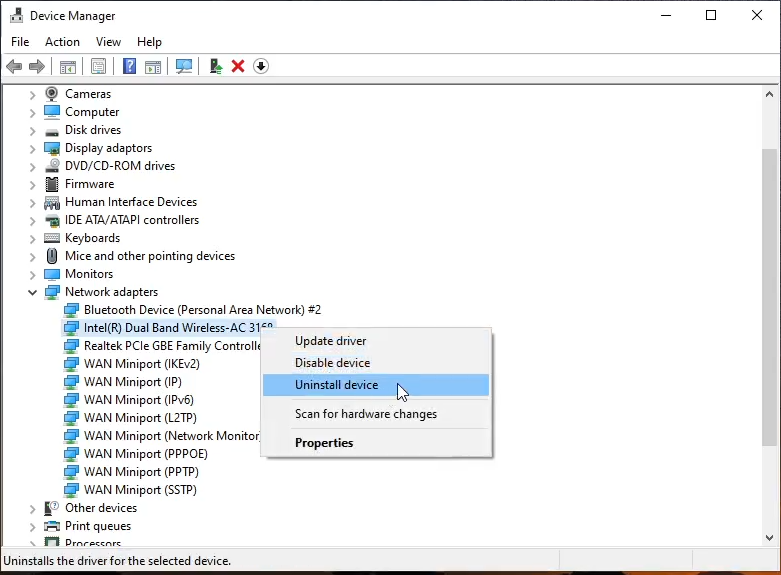Expand the Cameras node
Screen dimensions: 781x575
pos(32,95)
